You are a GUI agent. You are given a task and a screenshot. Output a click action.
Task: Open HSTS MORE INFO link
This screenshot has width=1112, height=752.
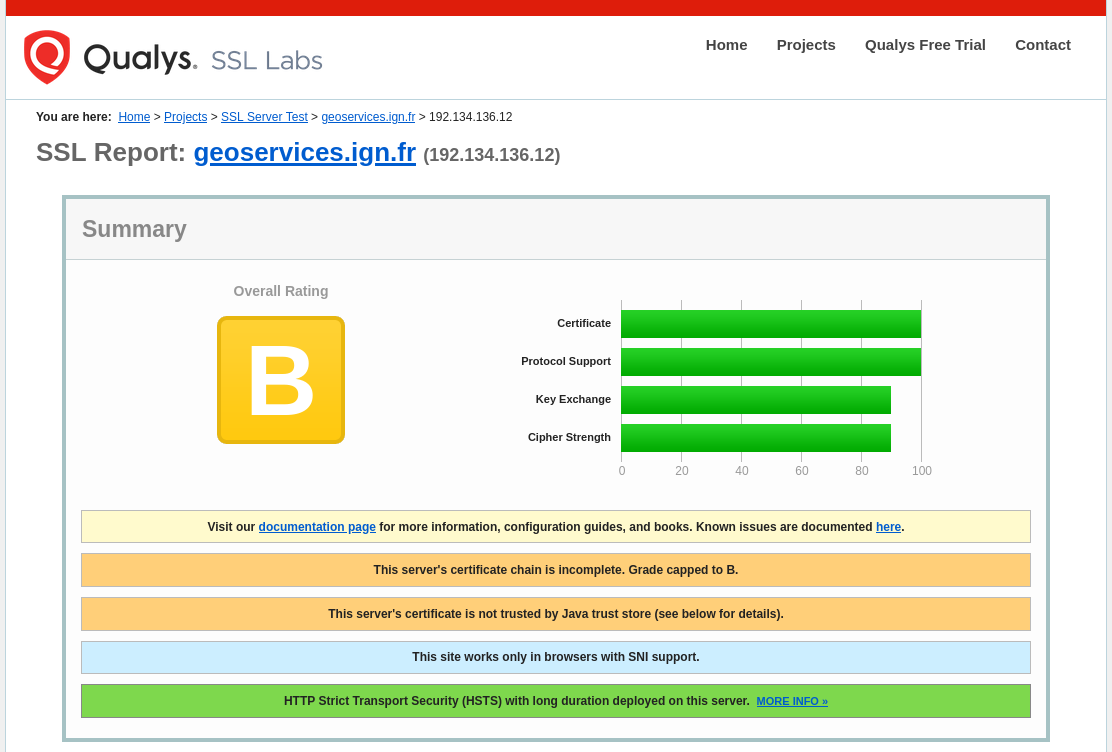[791, 701]
